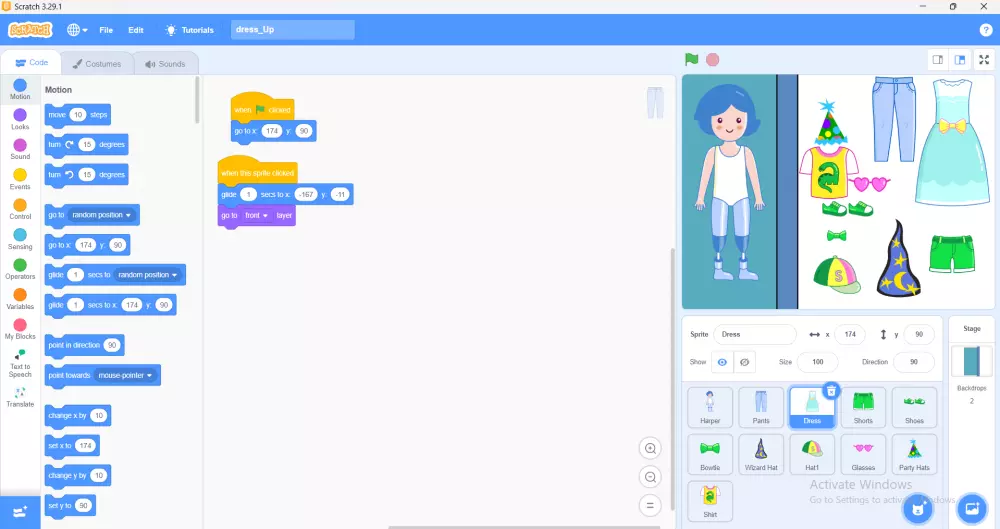Select the Control block category
Viewport: 1000px width, 529px height.
[x=20, y=209]
